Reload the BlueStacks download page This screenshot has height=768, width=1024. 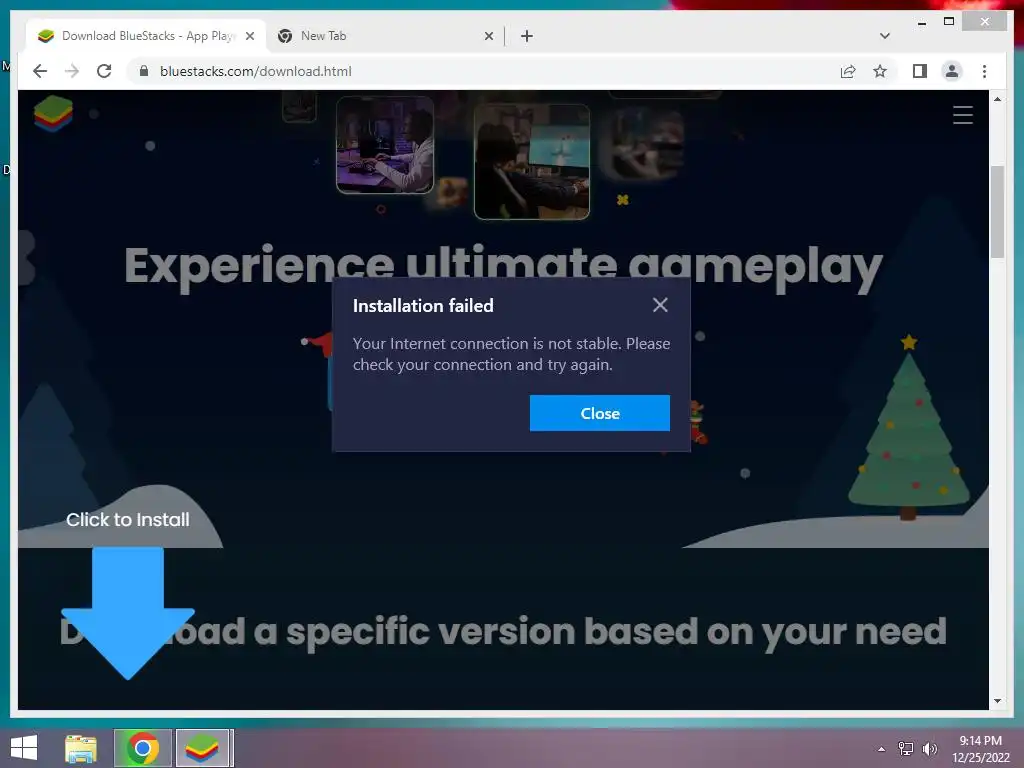pyautogui.click(x=104, y=71)
